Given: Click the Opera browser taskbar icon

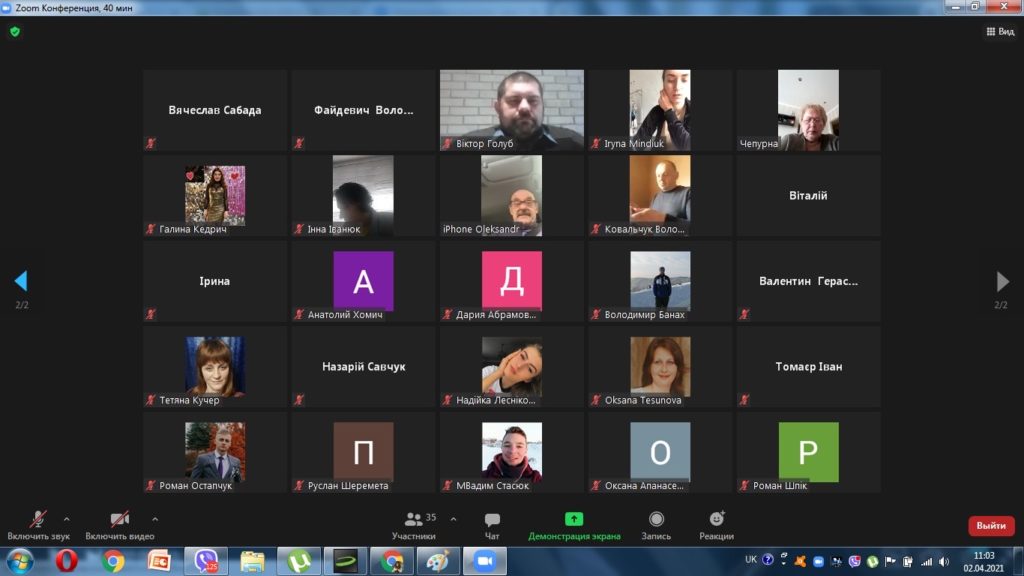Looking at the screenshot, I should [x=67, y=561].
